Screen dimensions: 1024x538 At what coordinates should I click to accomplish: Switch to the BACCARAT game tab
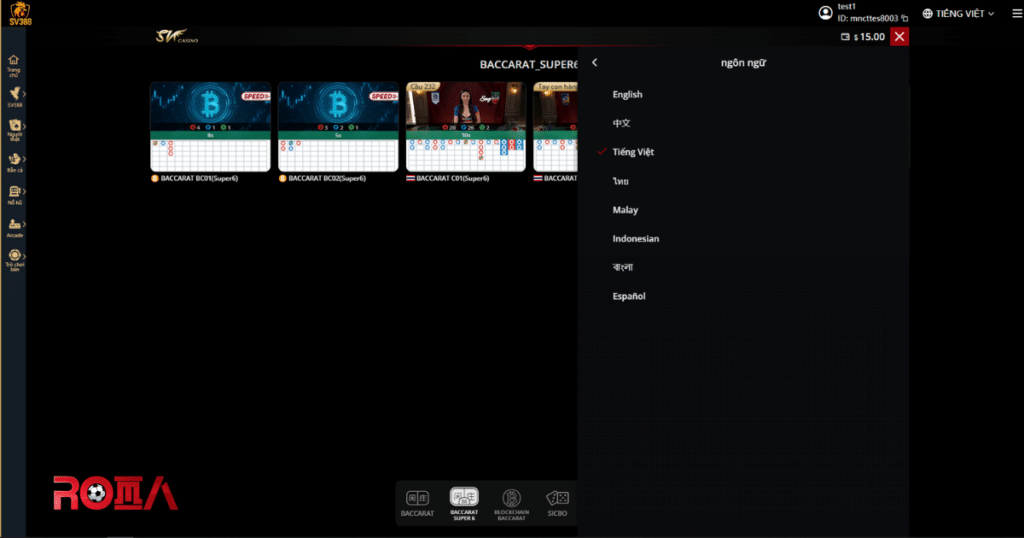tap(417, 503)
